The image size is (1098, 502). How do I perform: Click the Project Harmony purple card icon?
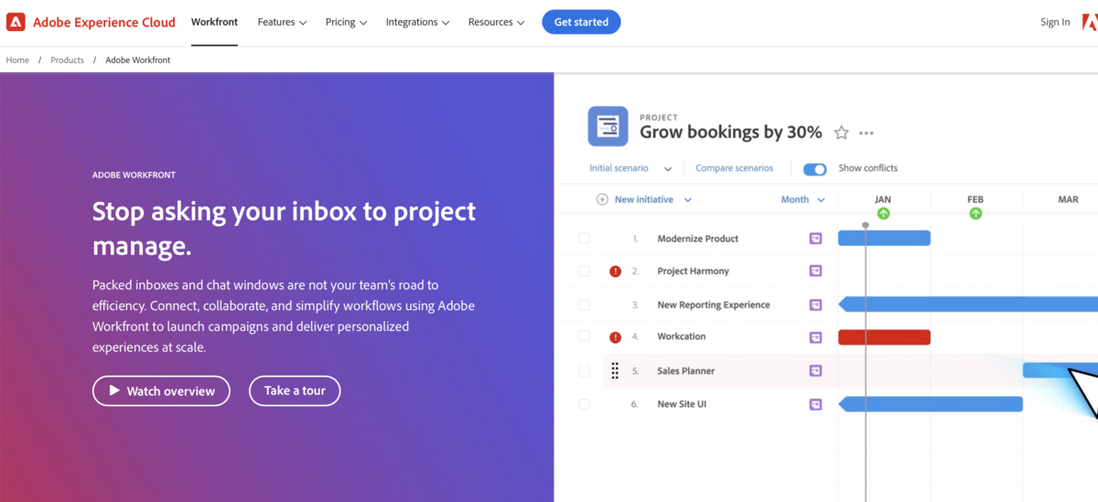(815, 271)
